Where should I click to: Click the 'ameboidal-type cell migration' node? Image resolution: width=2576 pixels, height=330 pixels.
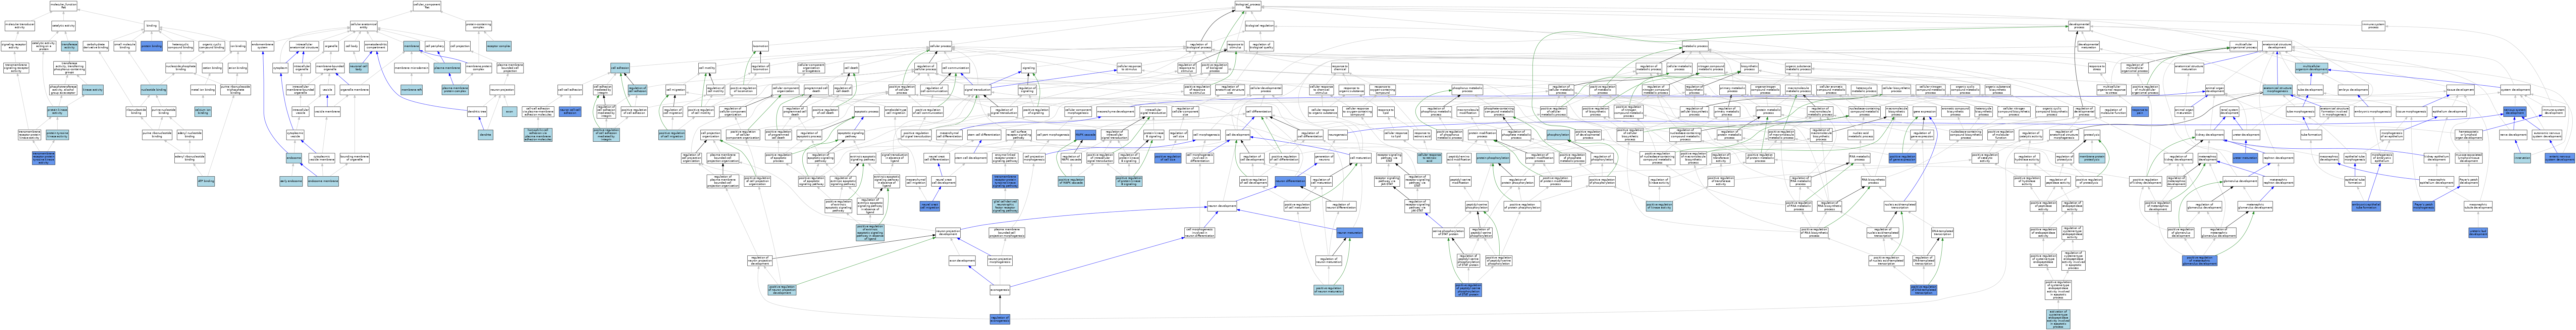(896, 112)
